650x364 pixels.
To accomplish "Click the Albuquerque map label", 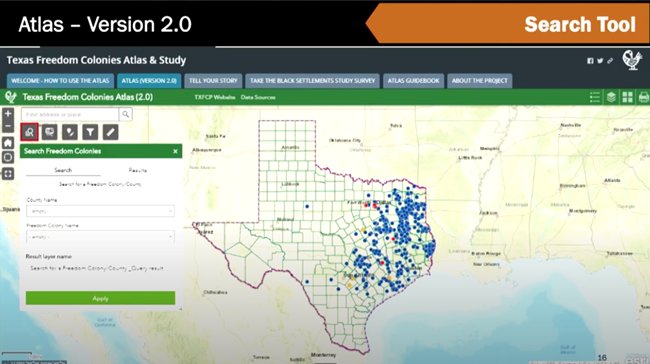I will click(207, 149).
